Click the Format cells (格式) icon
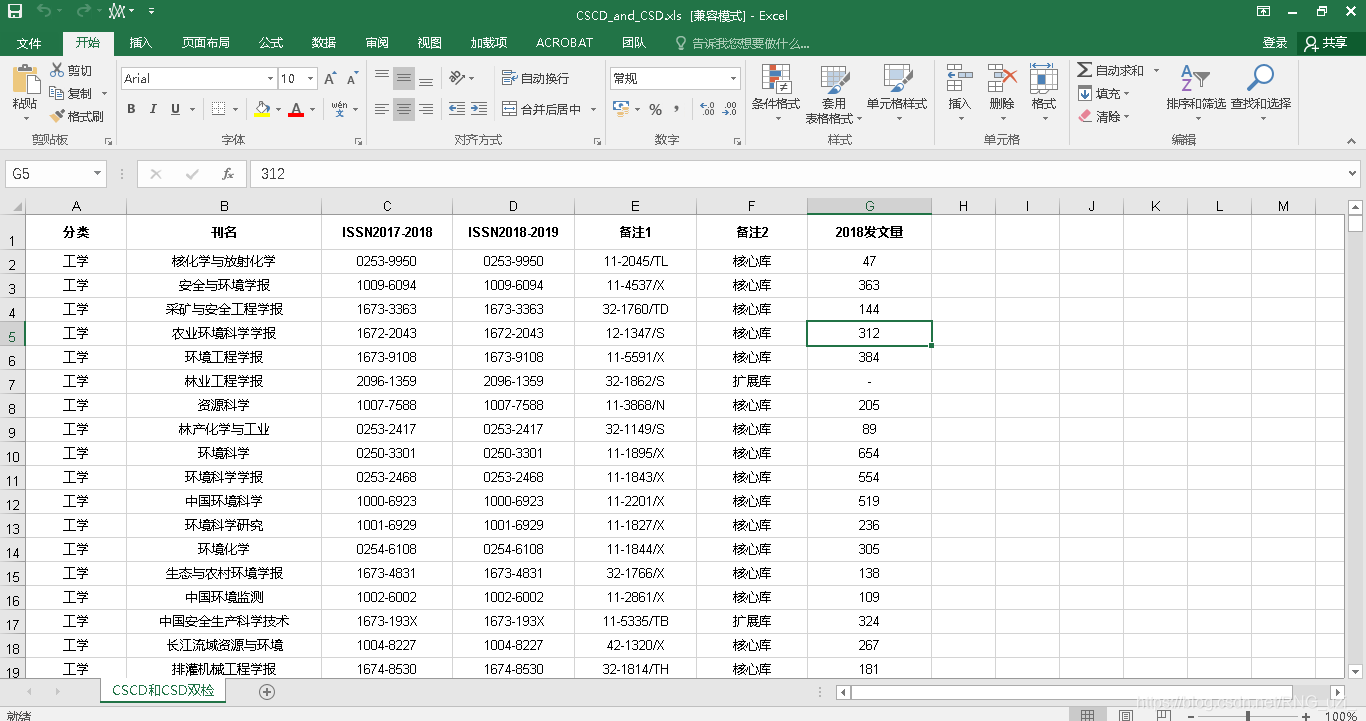 coord(1044,79)
